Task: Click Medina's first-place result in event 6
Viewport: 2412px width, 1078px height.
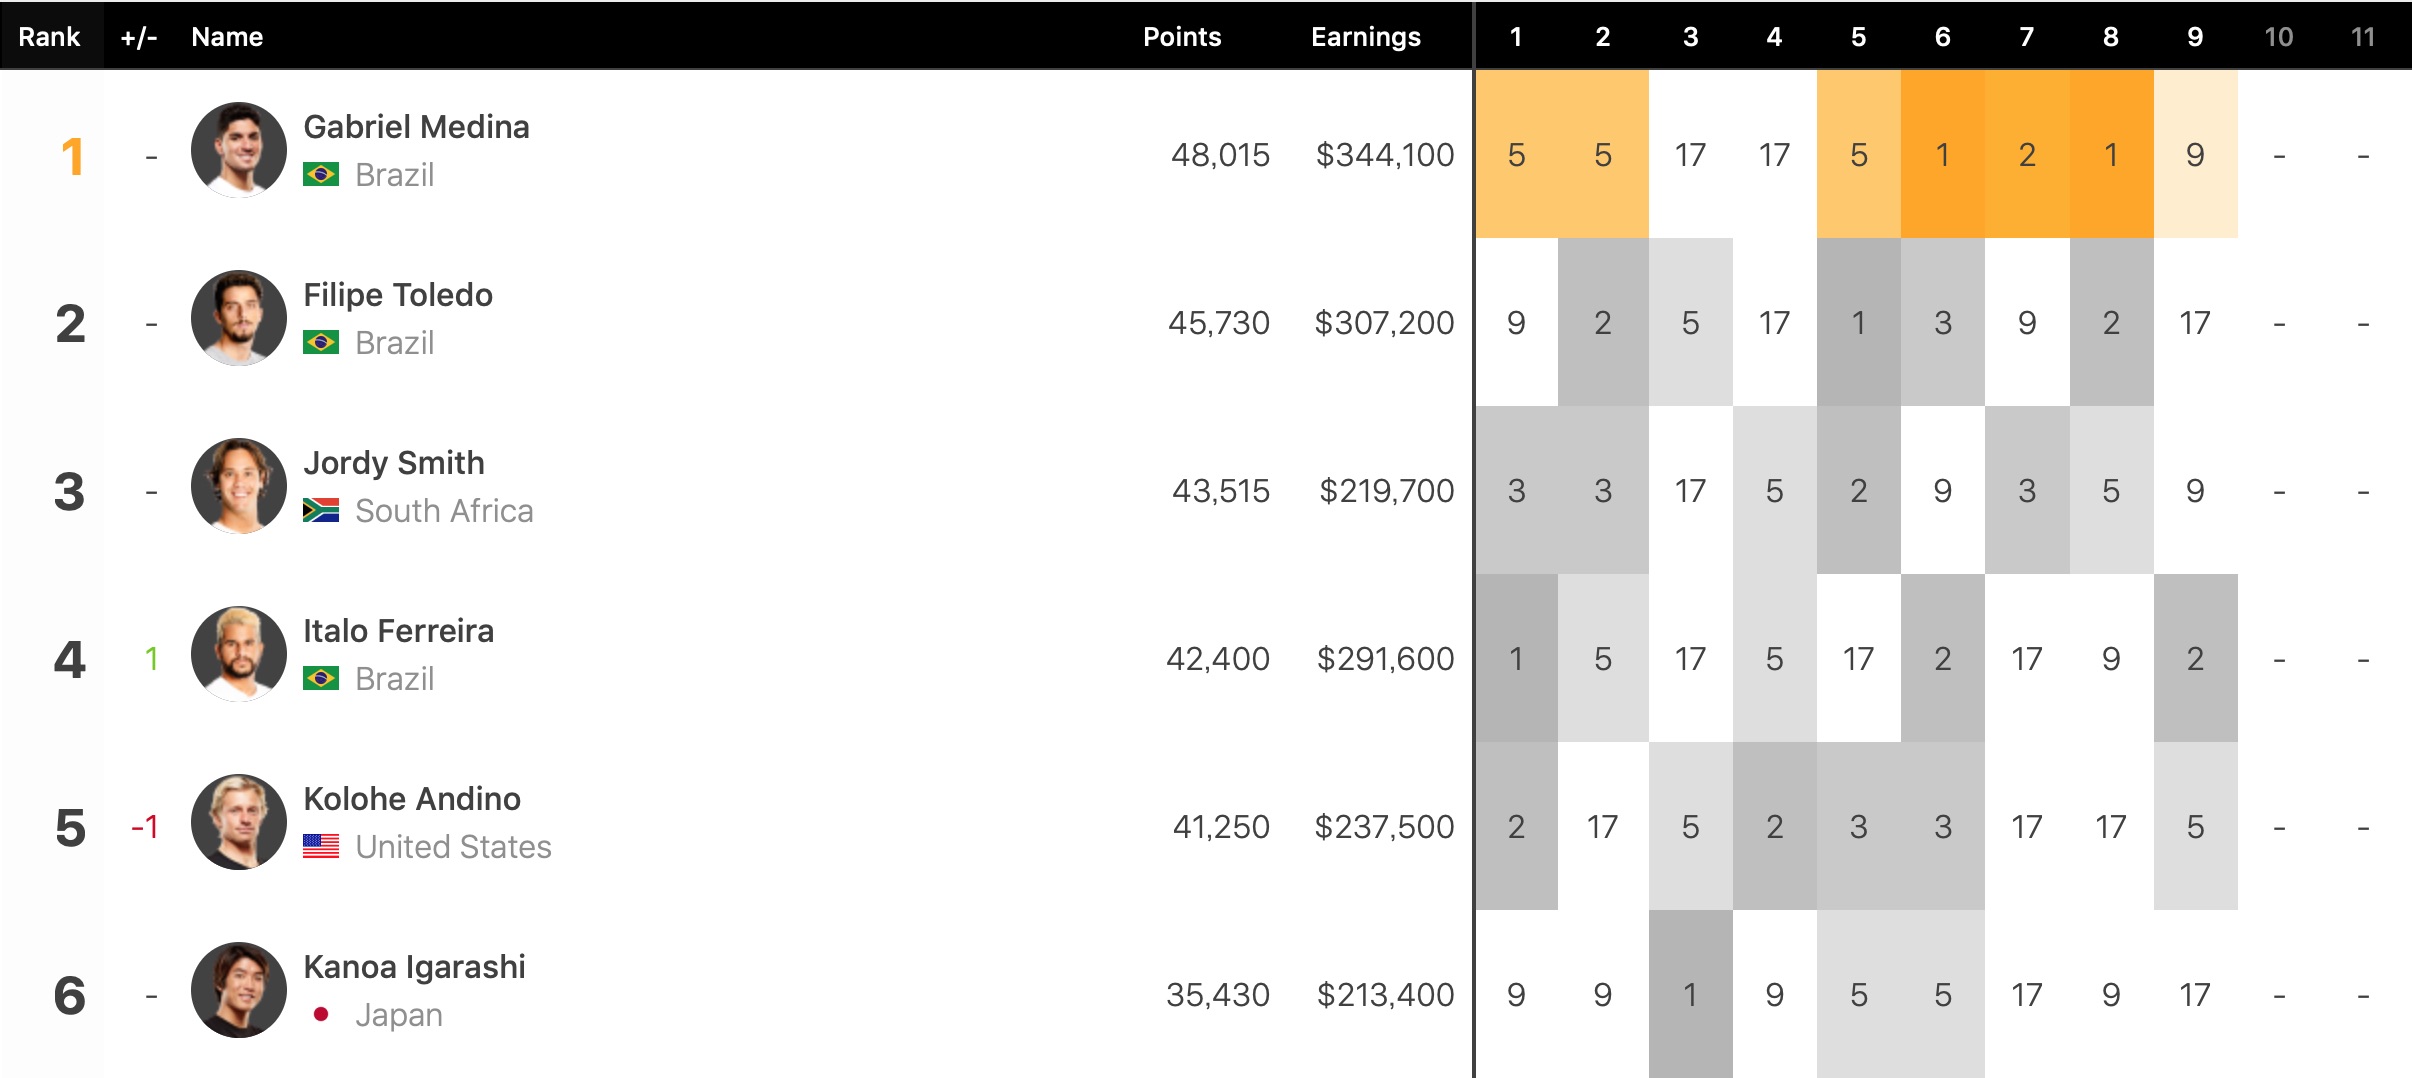Action: [1942, 155]
